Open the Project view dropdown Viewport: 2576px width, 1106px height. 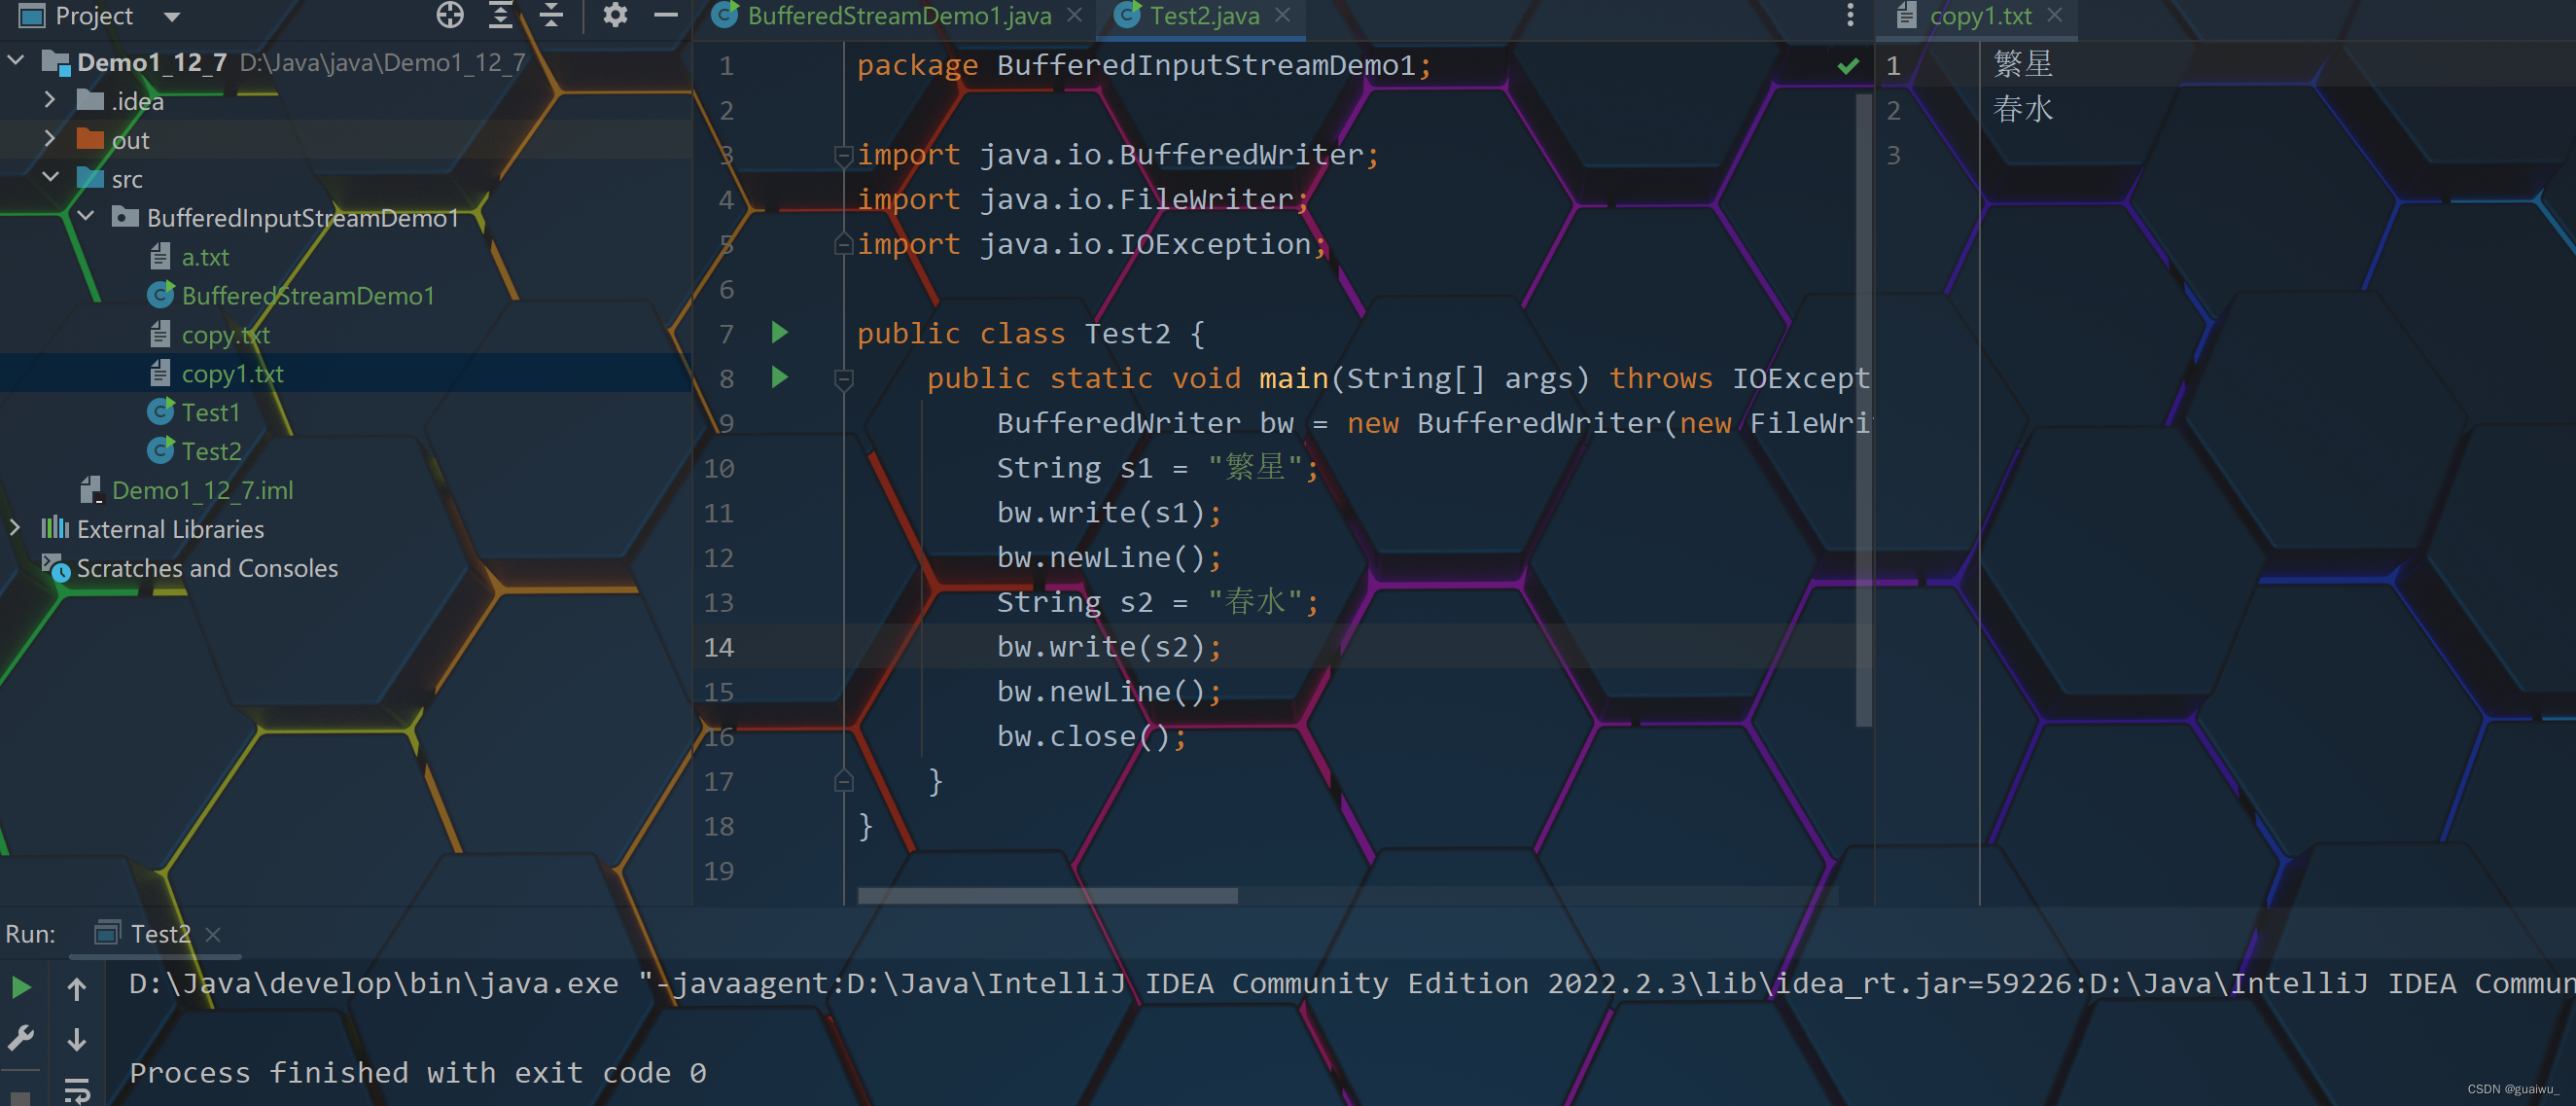point(172,16)
